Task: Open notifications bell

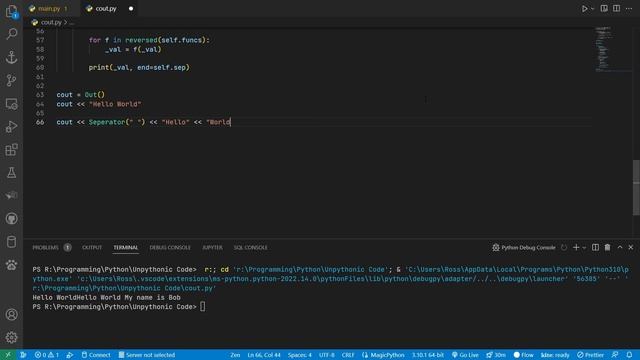Action: pos(629,355)
